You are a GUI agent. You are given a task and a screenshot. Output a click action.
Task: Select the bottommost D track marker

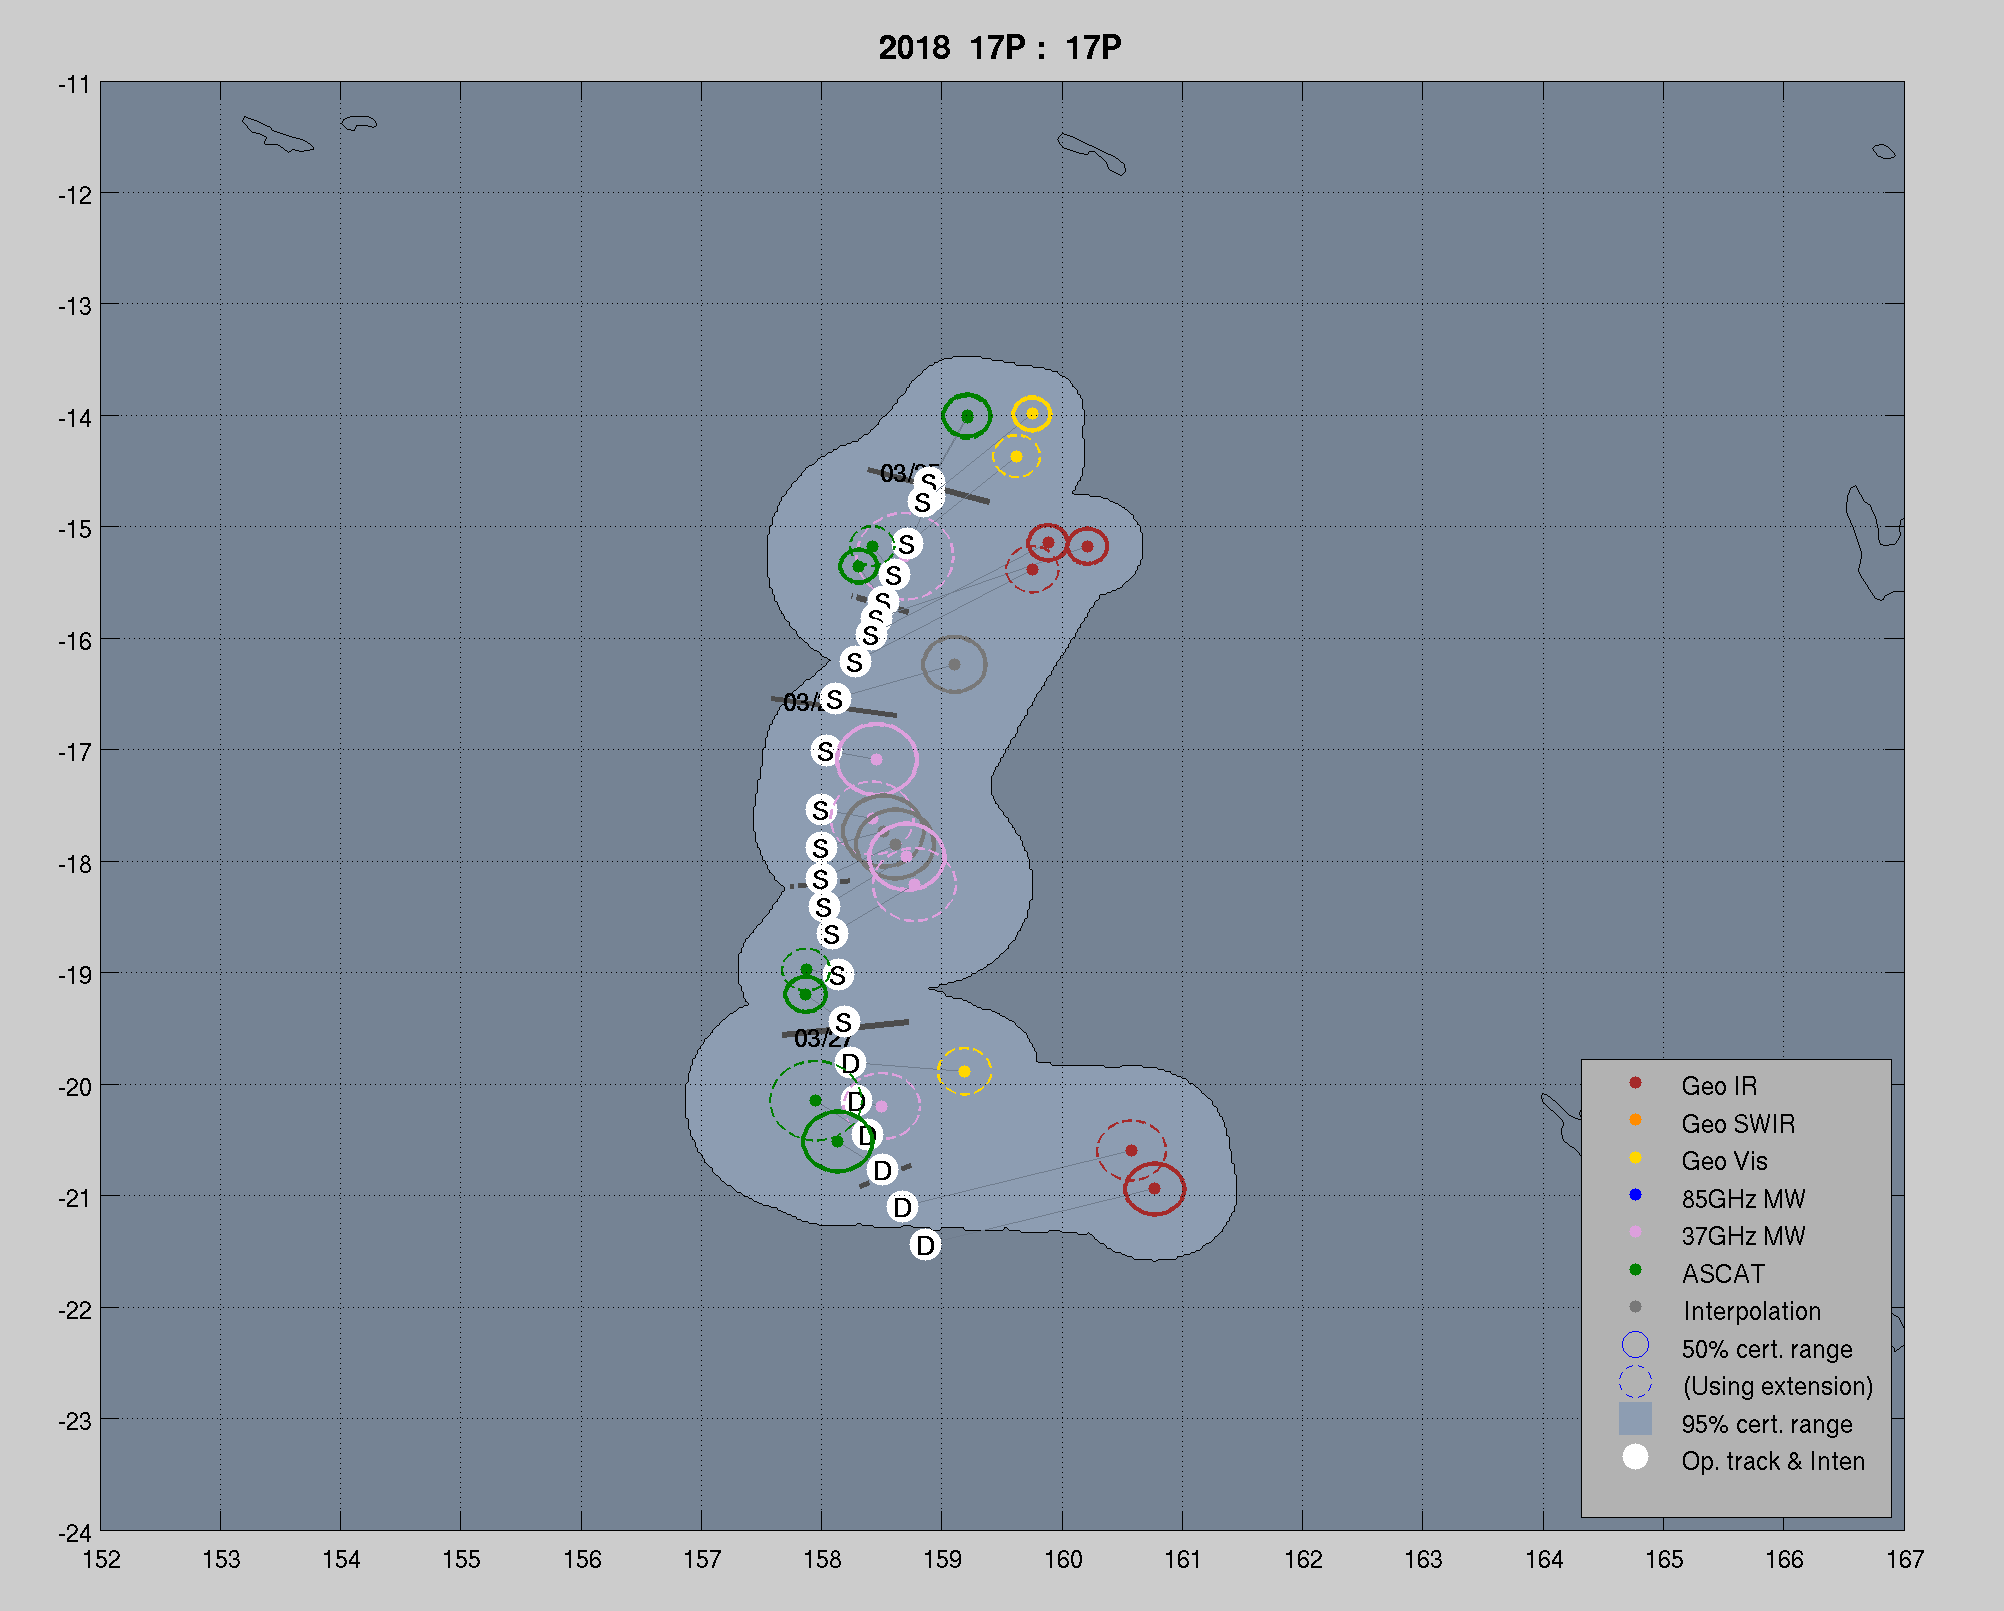[x=925, y=1245]
